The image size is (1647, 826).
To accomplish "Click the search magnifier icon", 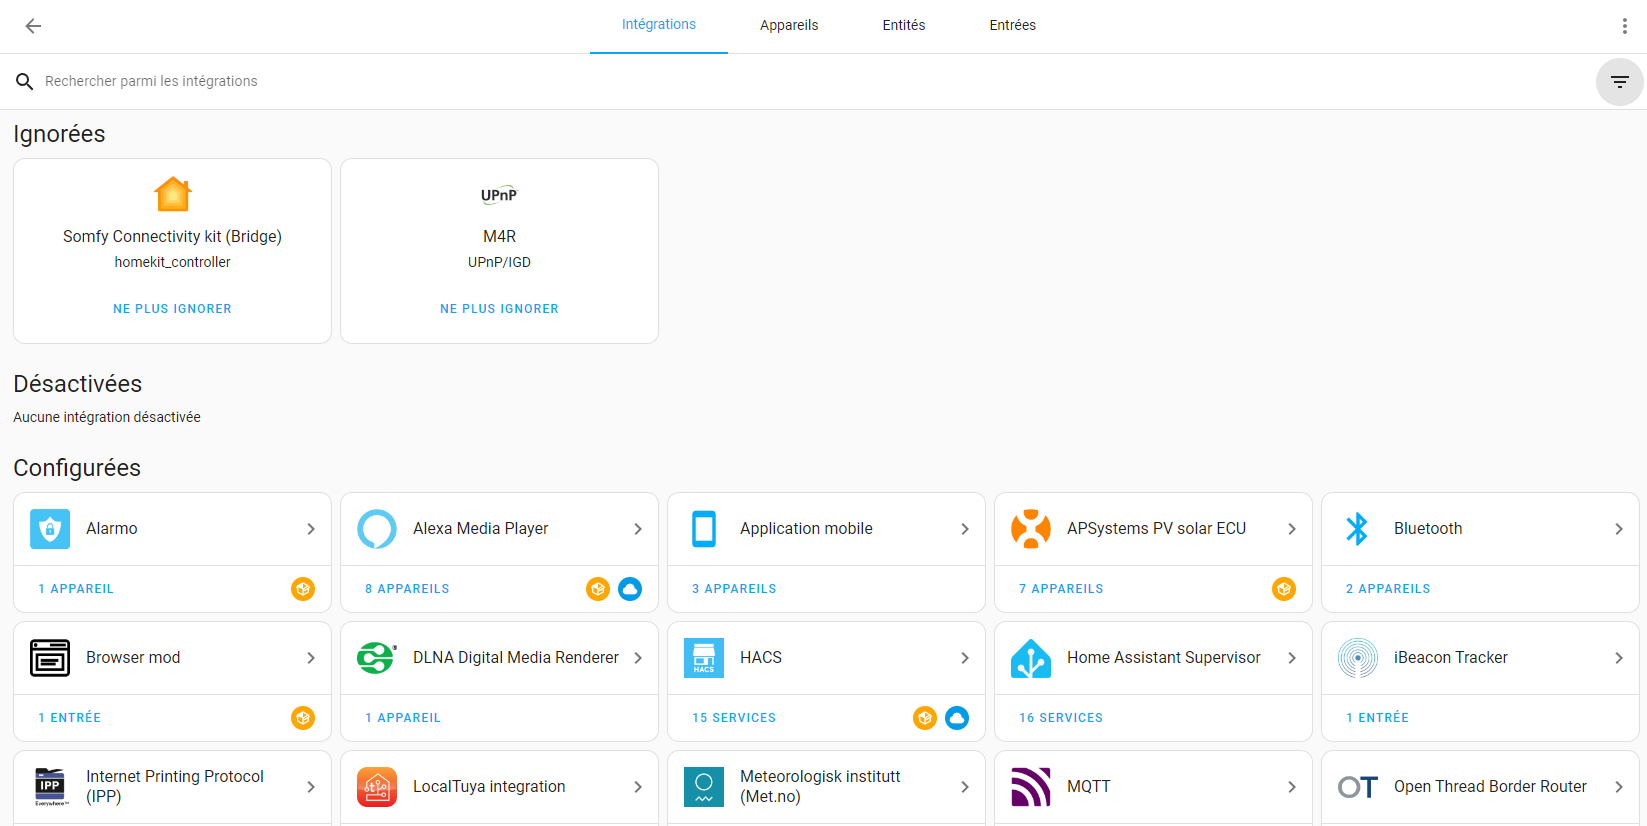I will tap(25, 81).
